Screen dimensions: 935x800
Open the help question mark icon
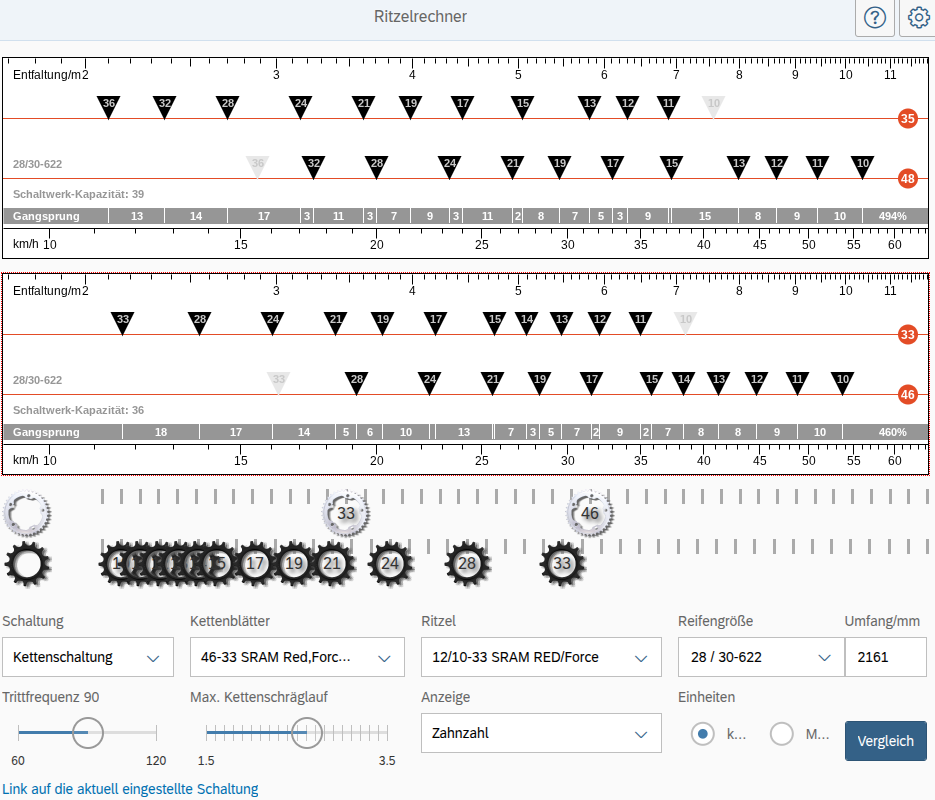(875, 18)
